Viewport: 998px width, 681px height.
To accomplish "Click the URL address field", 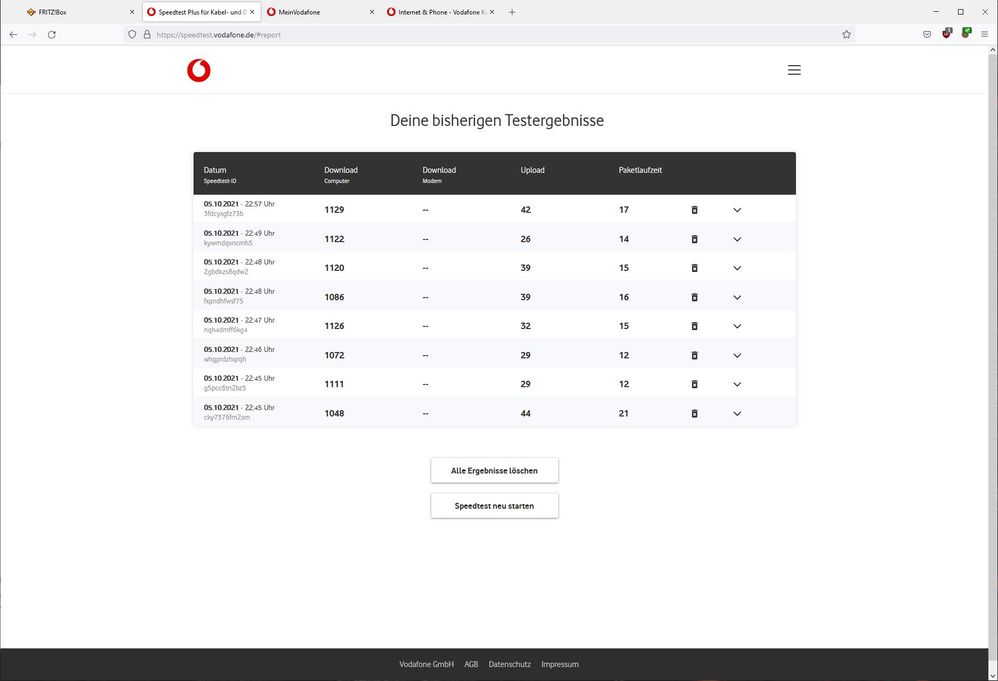I will 490,34.
